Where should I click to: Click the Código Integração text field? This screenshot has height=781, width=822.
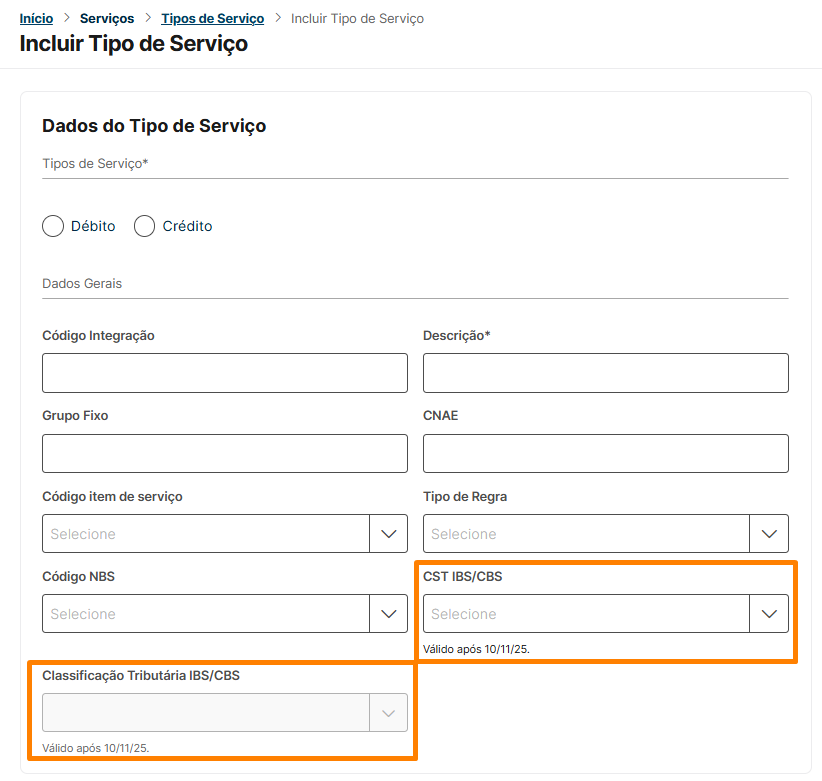point(225,373)
